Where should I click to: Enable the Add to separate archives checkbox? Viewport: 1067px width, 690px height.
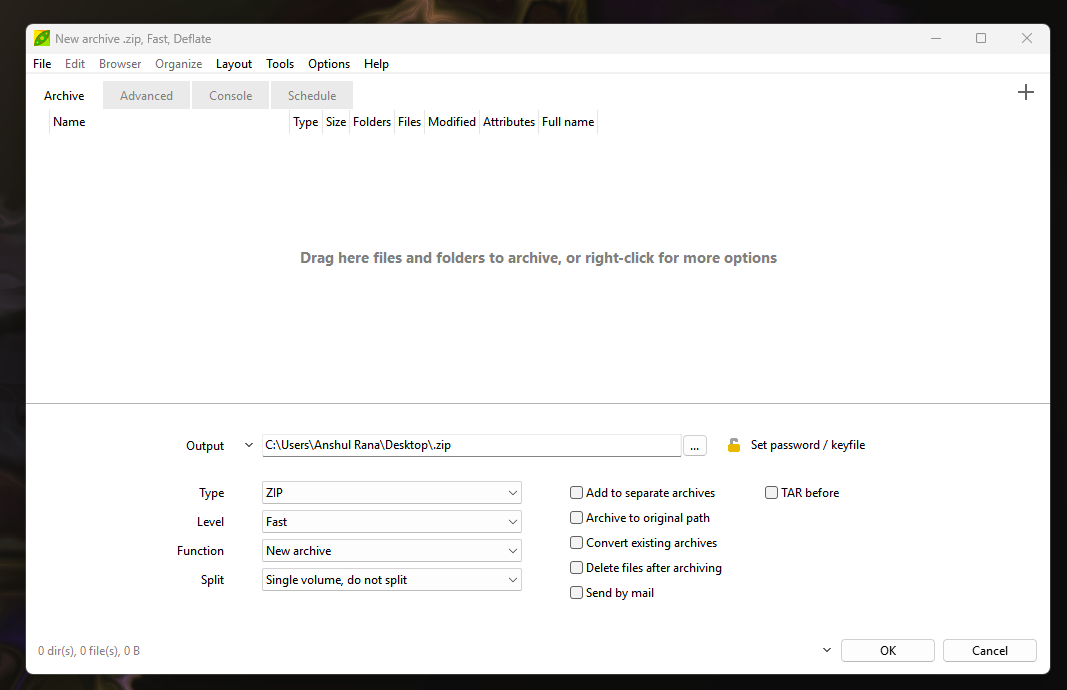576,492
